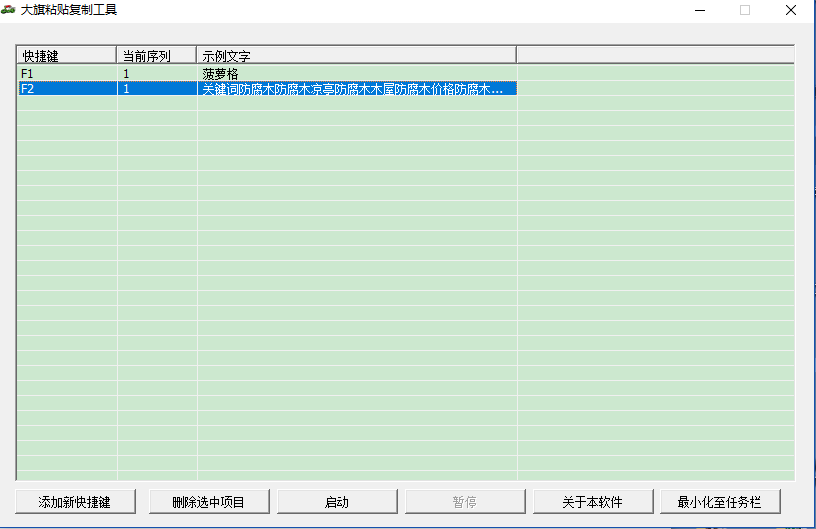Click the greyed-out 暂停 button
Viewport: 816px width, 529px height.
(465, 502)
